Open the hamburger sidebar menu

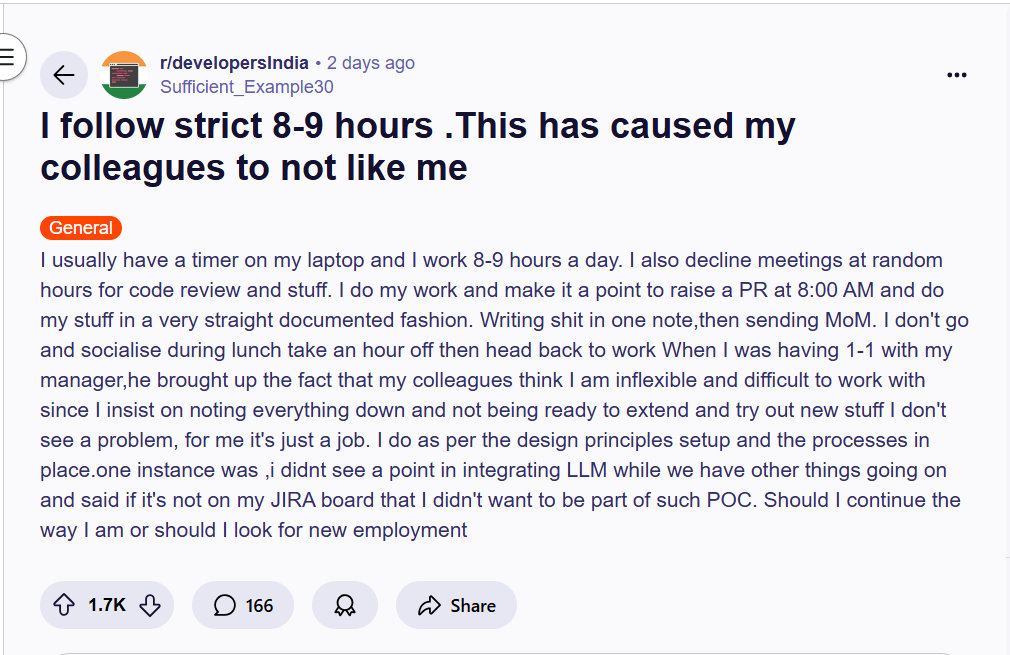[x=7, y=56]
